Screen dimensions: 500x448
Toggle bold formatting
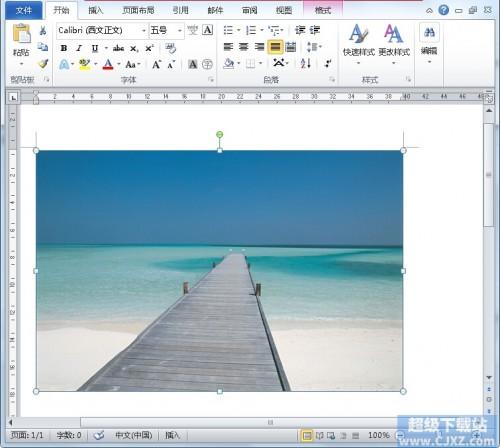[64, 48]
